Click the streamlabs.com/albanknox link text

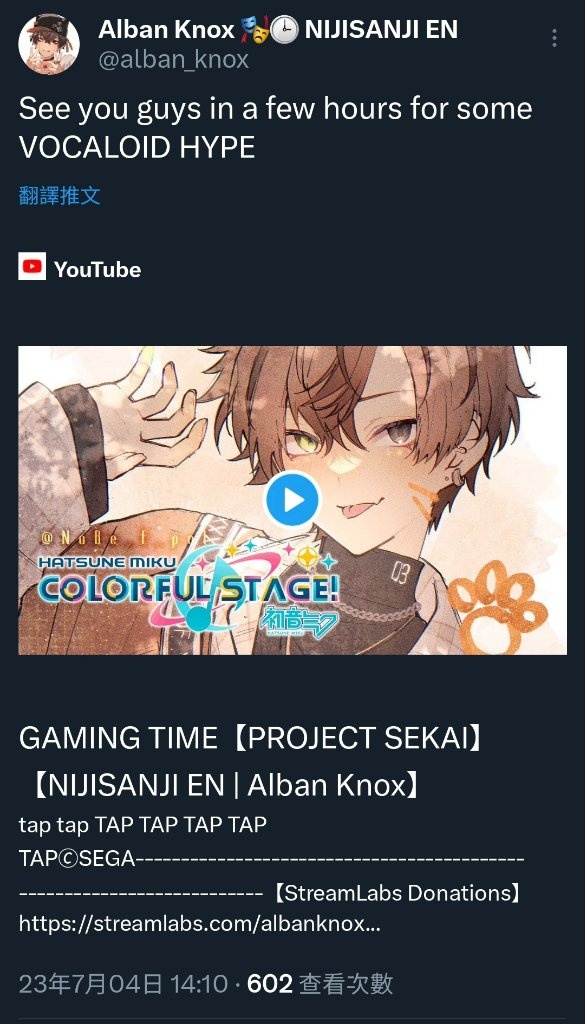coord(200,924)
